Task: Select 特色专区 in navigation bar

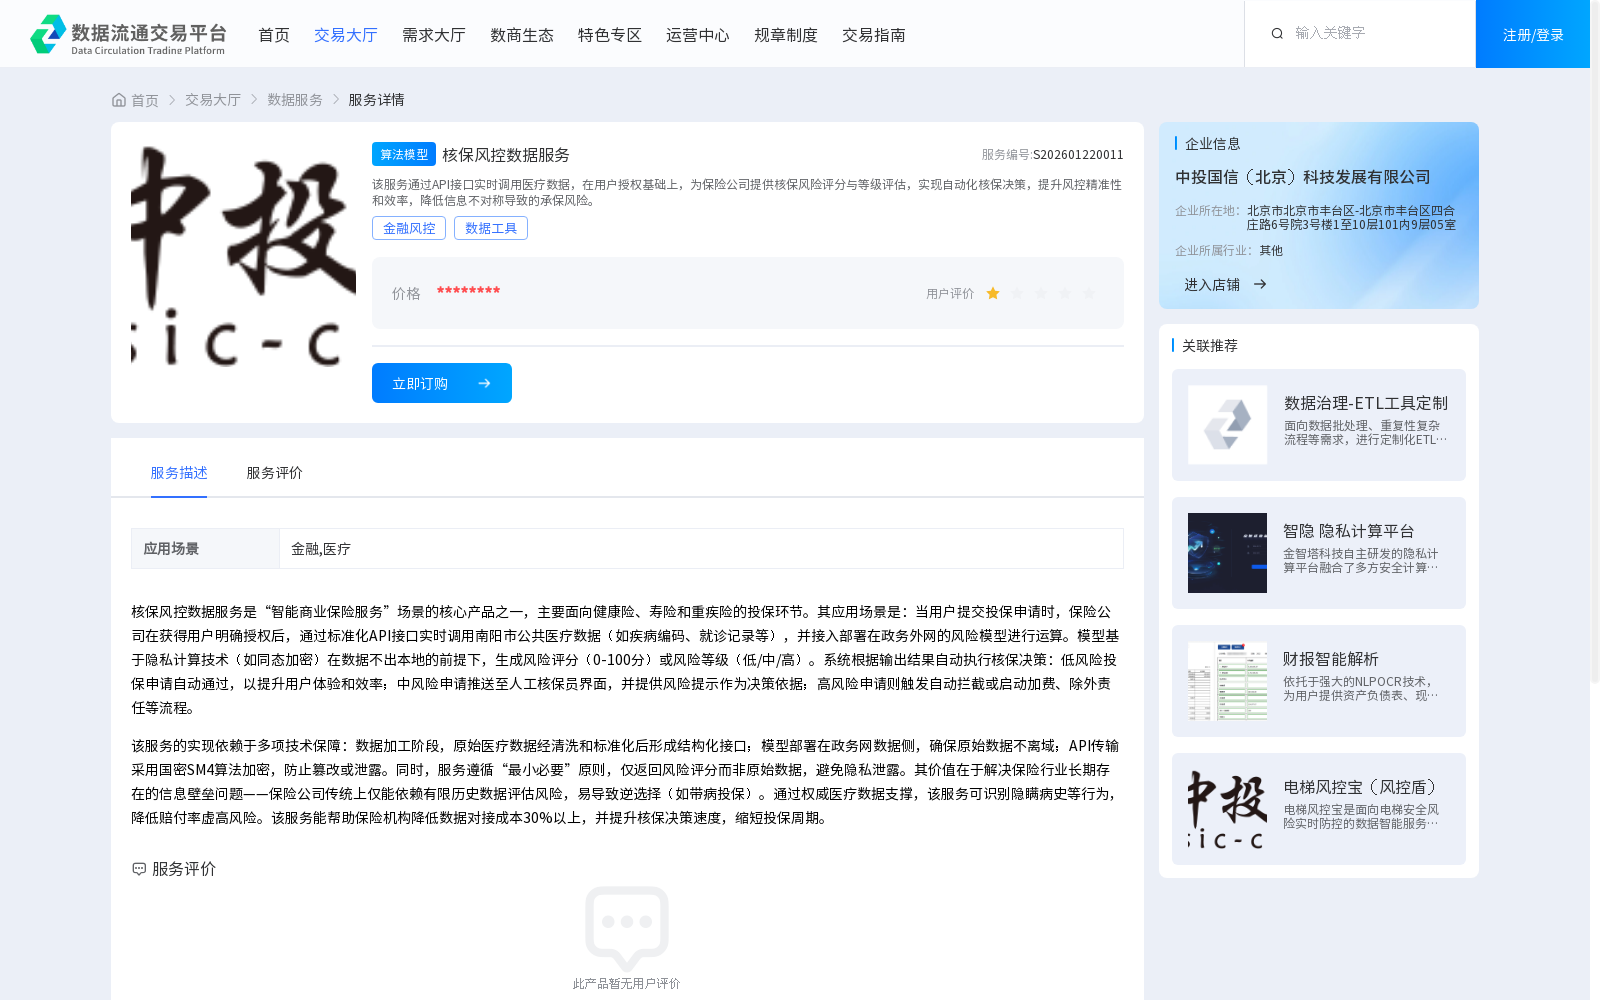Action: pos(610,35)
